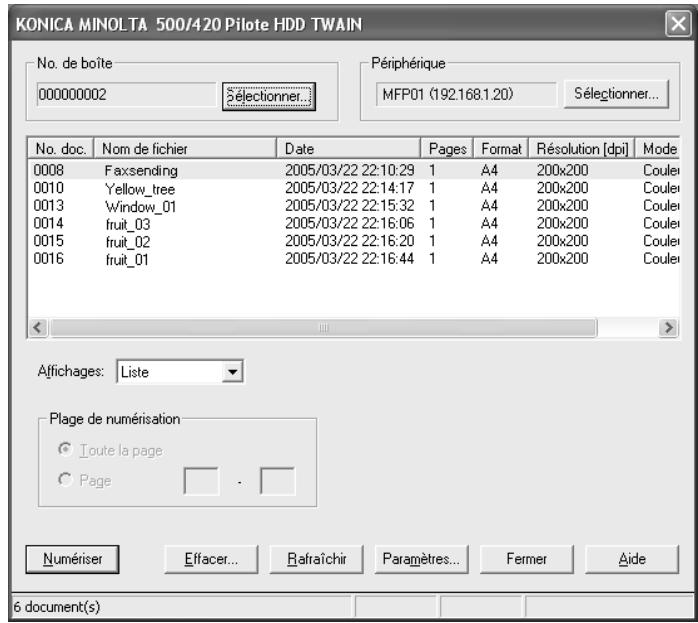The height and width of the screenshot is (623, 698).
Task: Sort by Résolution [dpi] column header
Action: (581, 149)
